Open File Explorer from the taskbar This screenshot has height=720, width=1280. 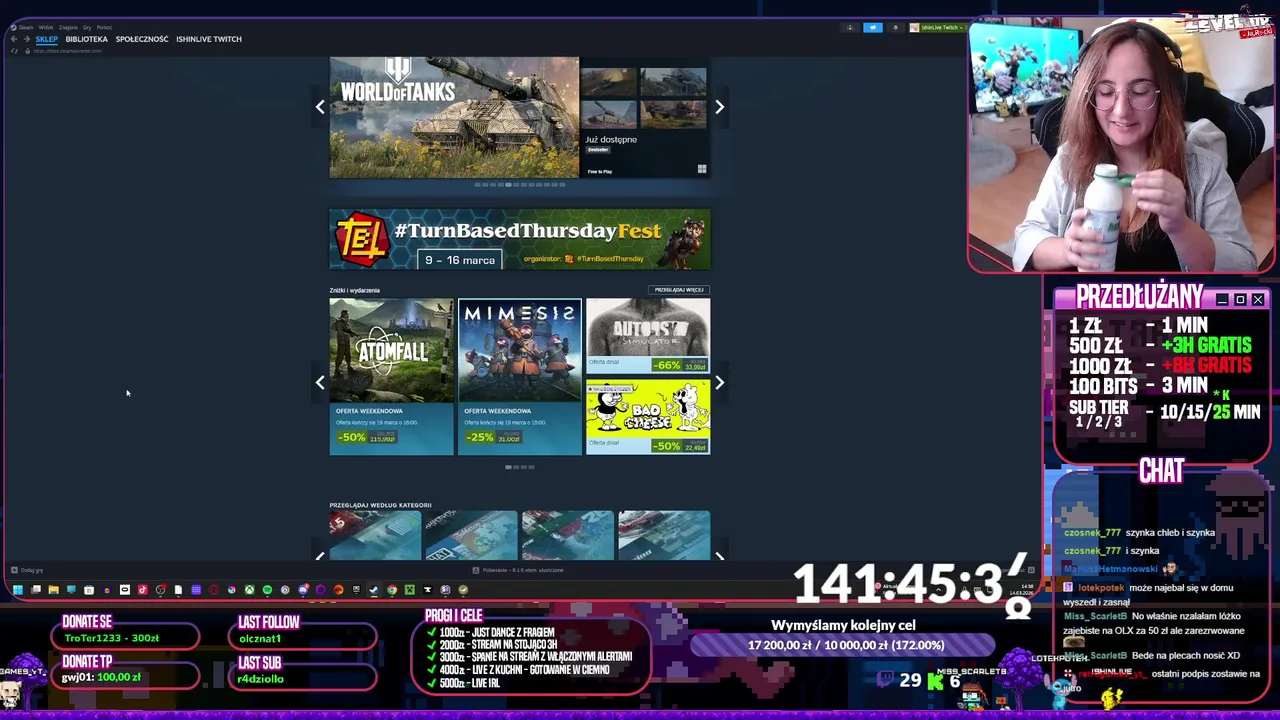coord(54,590)
